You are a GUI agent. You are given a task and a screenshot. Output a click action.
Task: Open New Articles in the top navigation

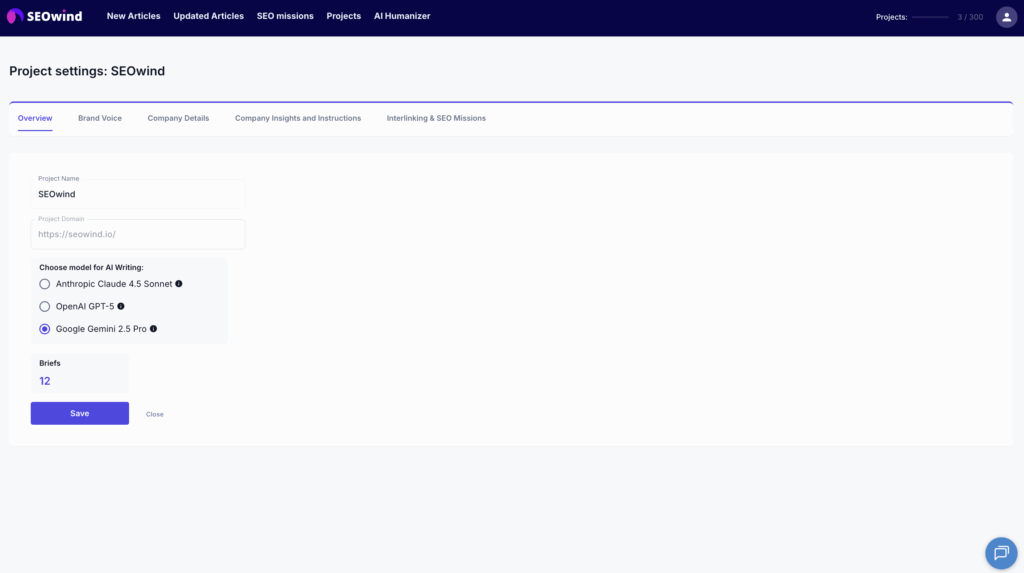[133, 16]
